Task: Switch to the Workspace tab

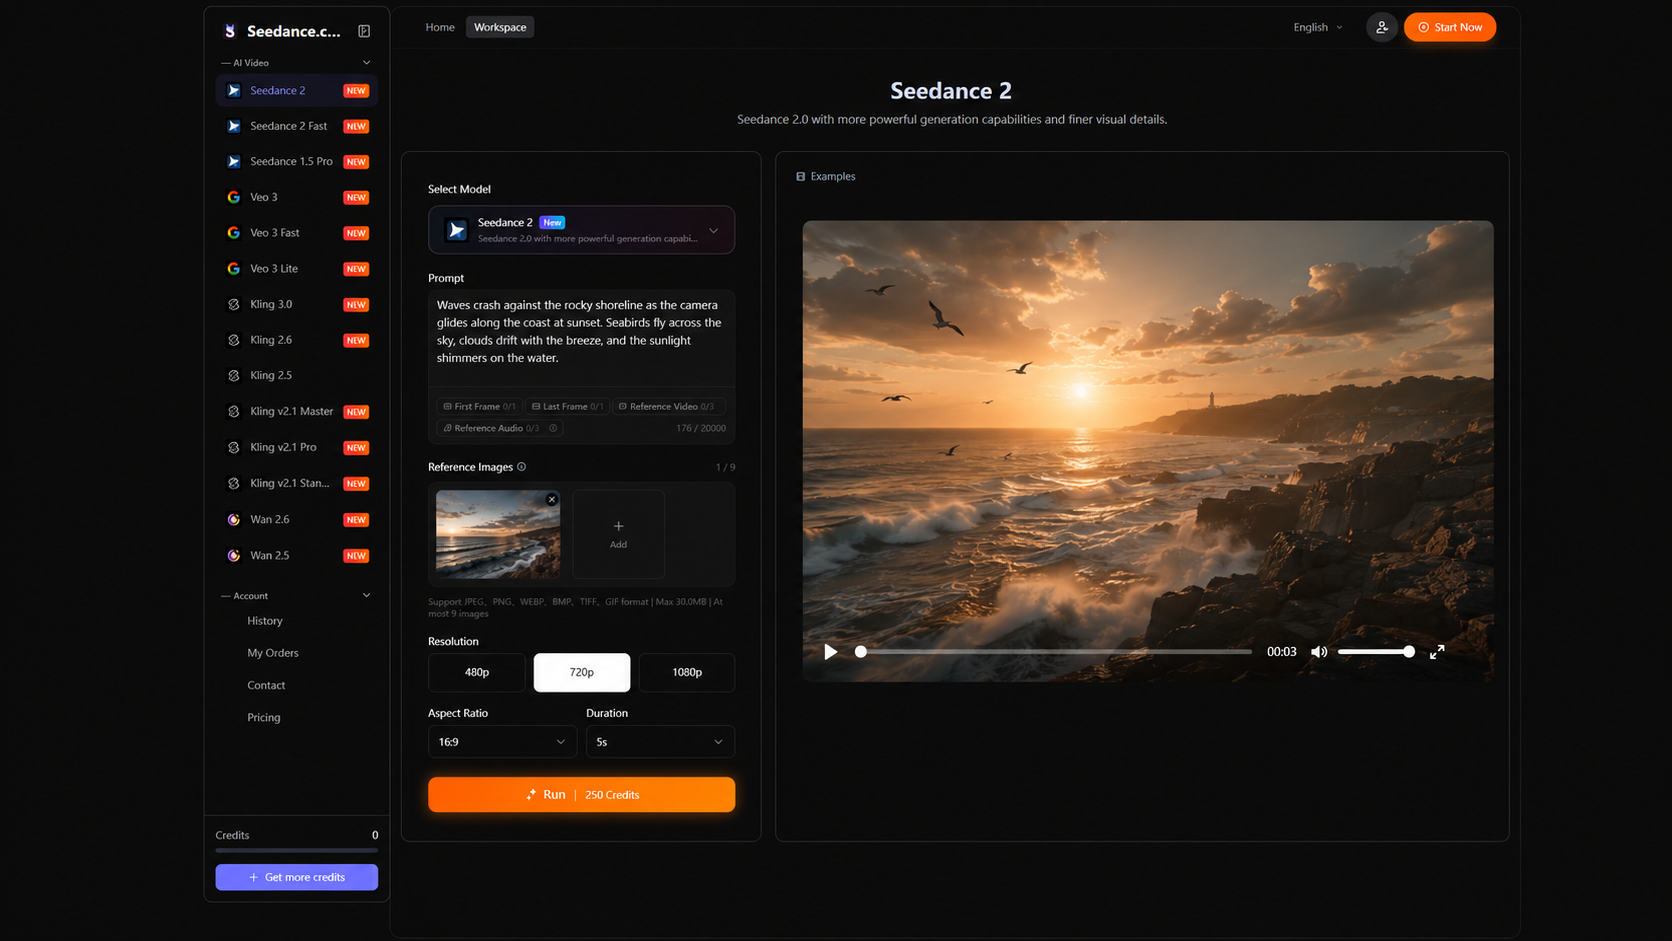Action: 500,27
